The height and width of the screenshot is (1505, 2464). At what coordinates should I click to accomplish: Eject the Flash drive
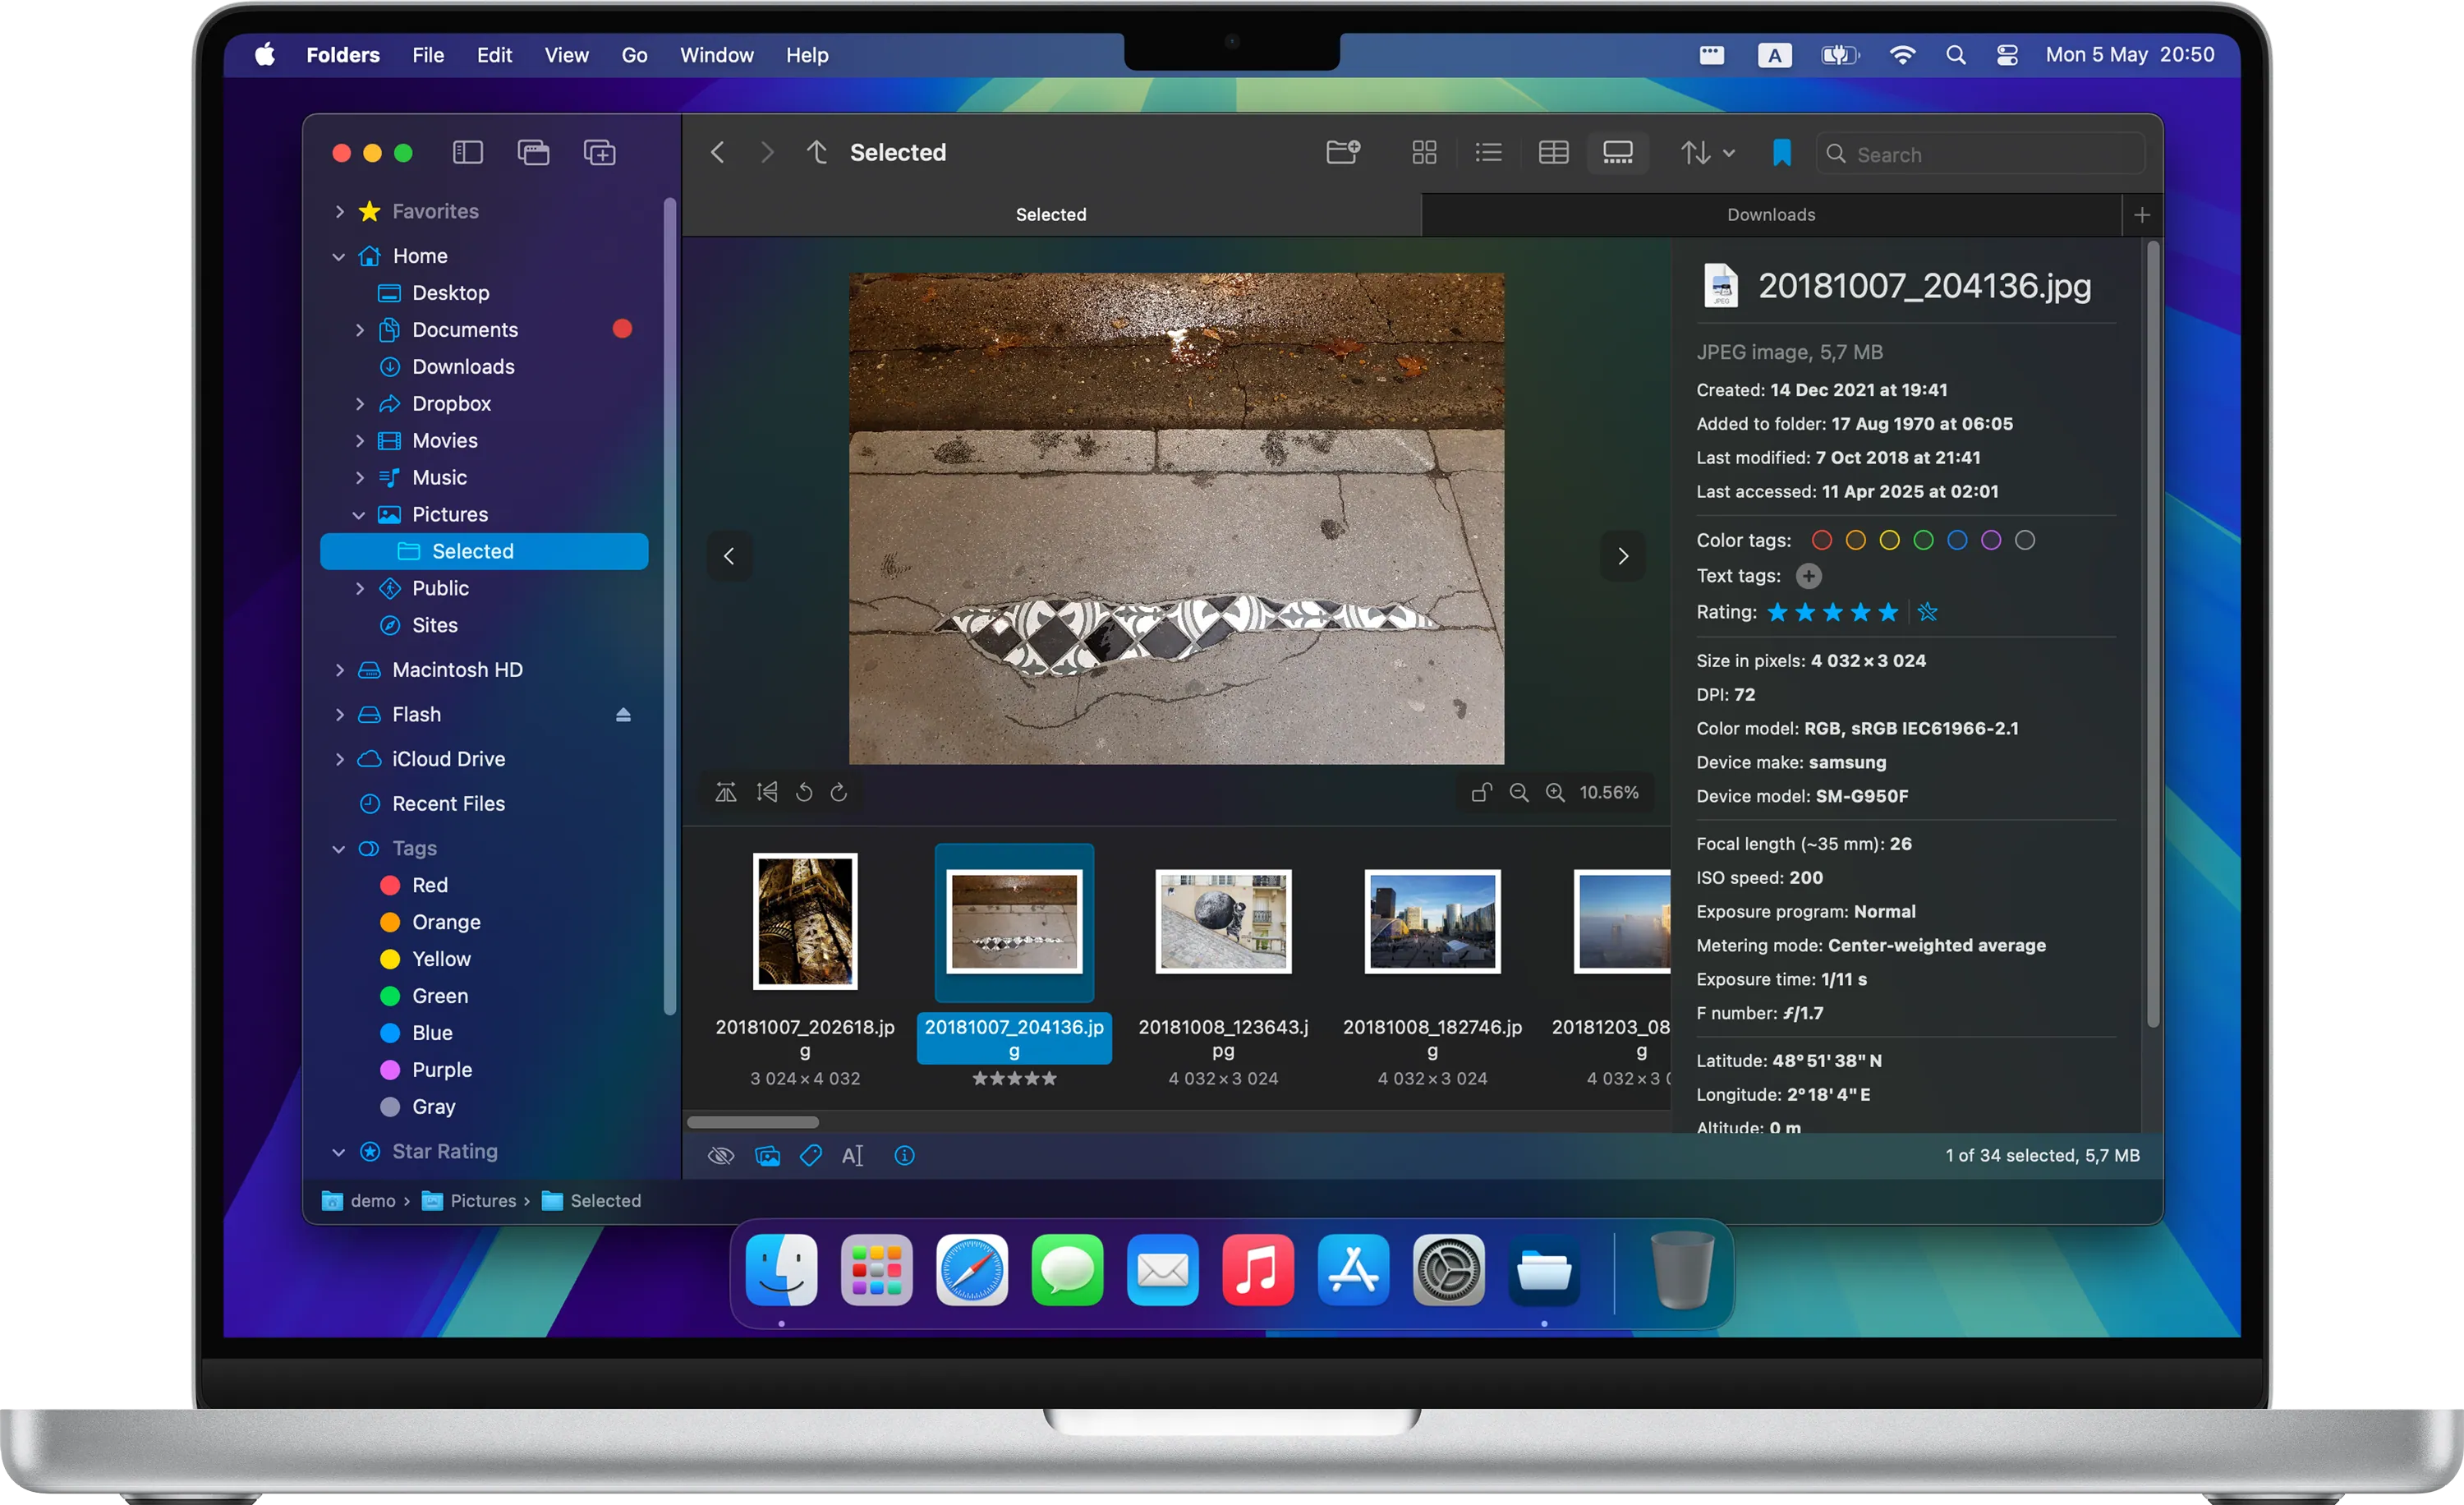tap(623, 714)
